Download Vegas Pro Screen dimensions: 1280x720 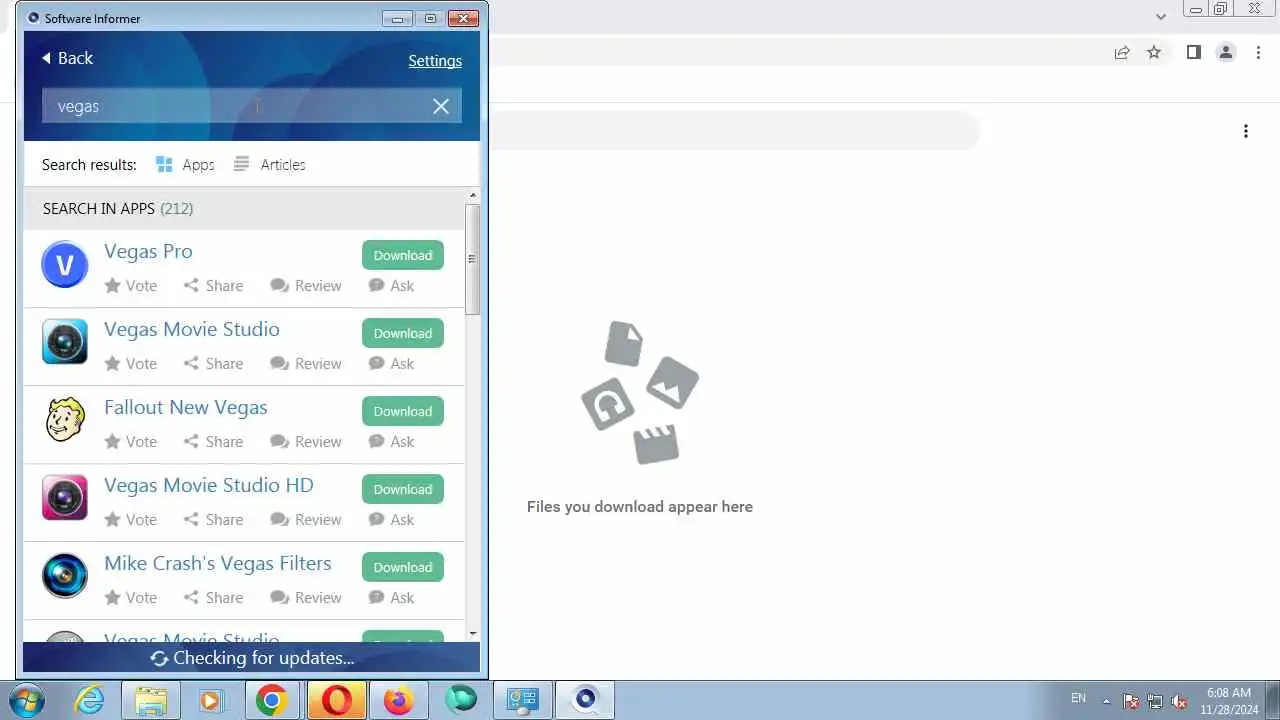403,255
